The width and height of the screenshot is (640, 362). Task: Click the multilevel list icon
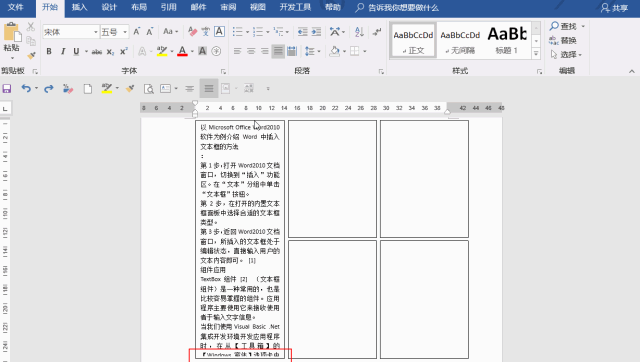point(279,31)
